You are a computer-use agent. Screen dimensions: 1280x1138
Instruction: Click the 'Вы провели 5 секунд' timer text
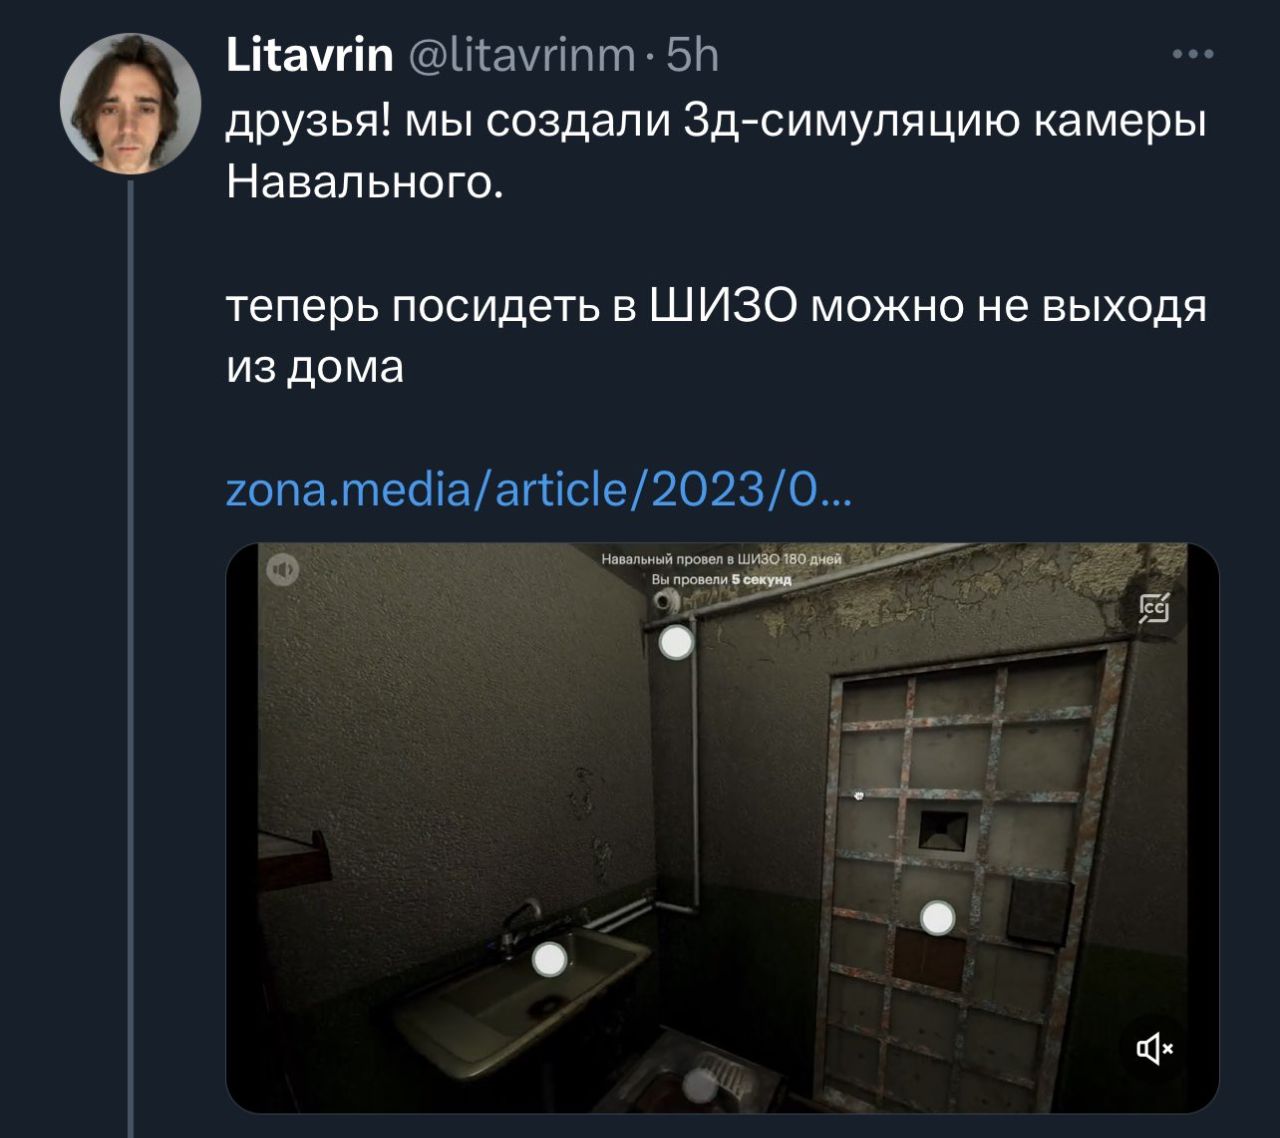pos(721,579)
